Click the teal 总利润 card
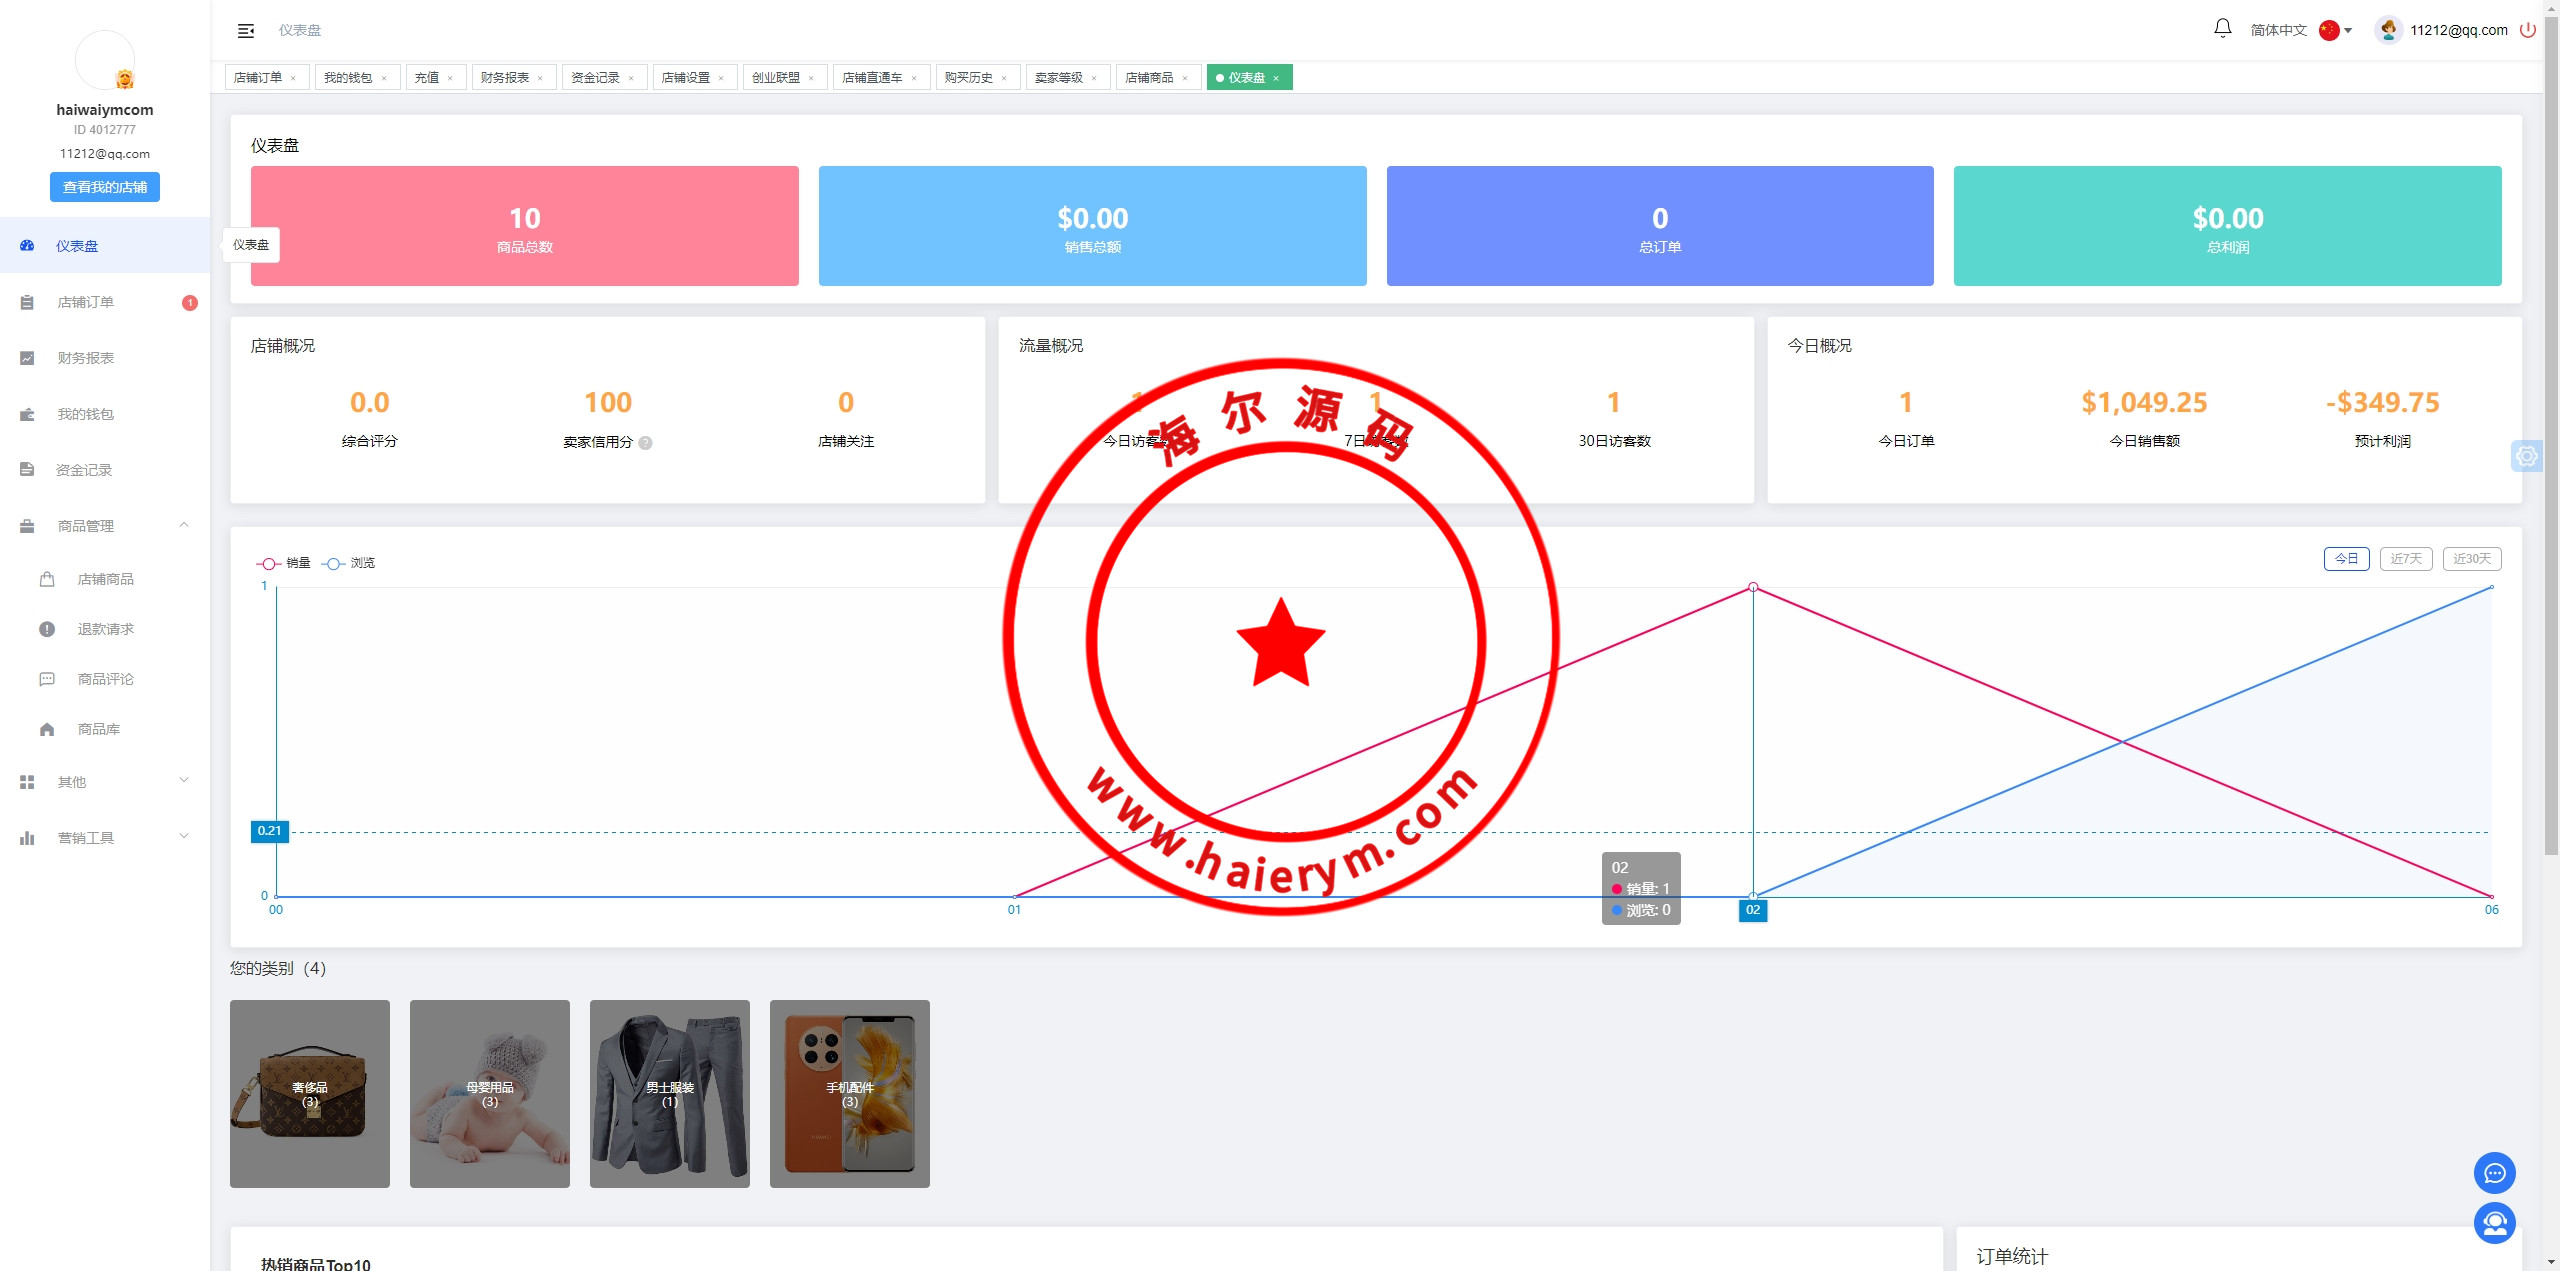The width and height of the screenshot is (2560, 1271). 2228,226
